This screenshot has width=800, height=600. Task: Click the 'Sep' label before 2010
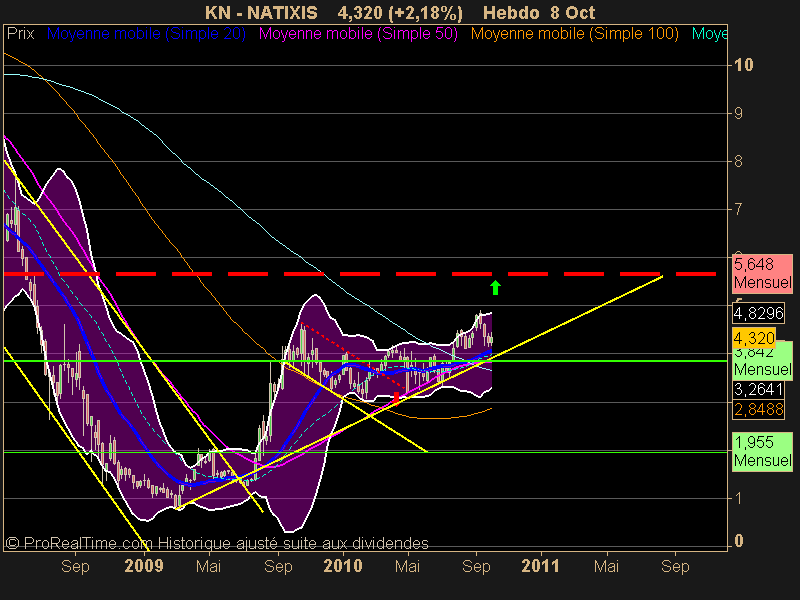point(278,566)
